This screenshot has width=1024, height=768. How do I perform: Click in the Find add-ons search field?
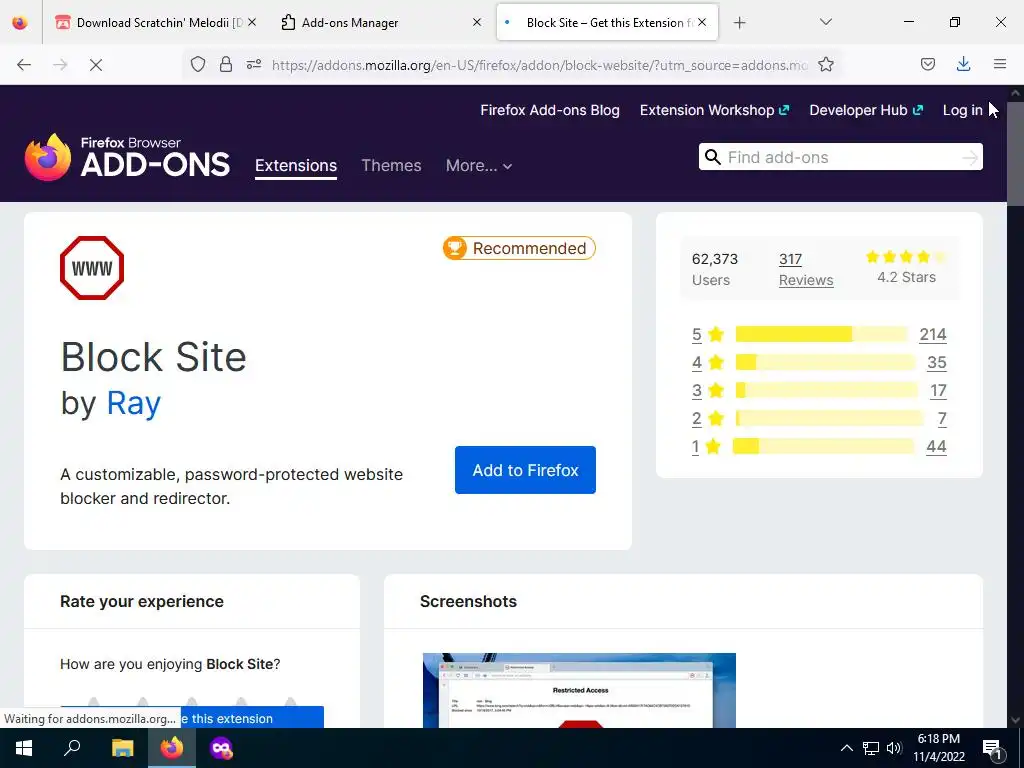pyautogui.click(x=840, y=157)
